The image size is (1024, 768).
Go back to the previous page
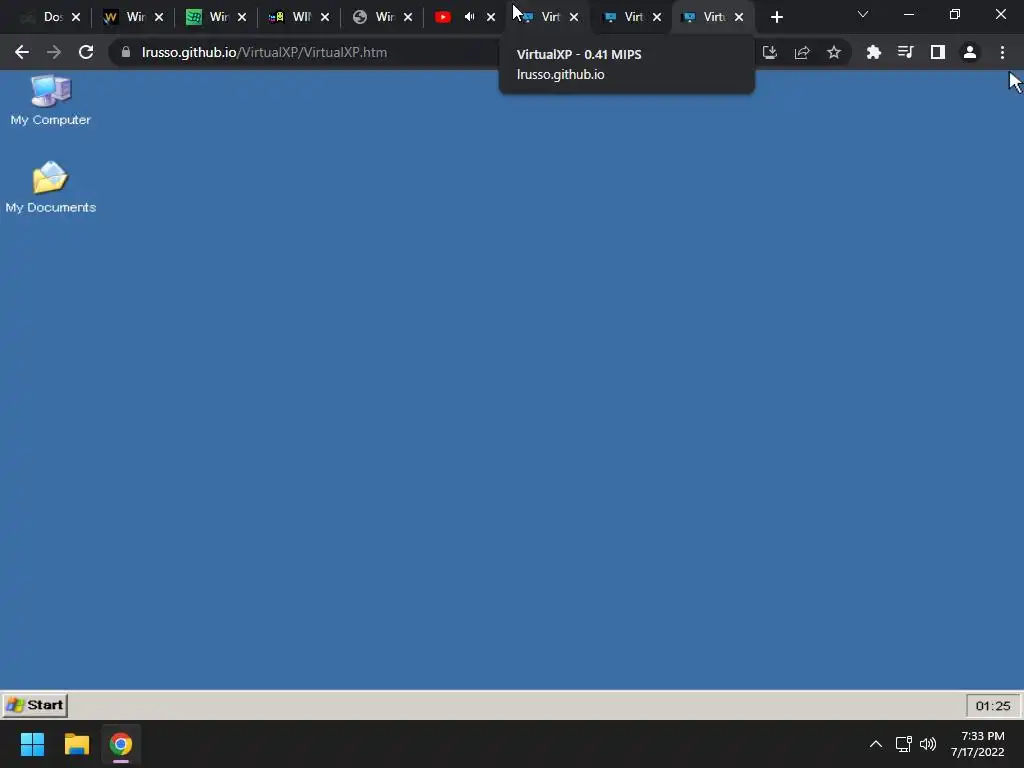[x=22, y=52]
